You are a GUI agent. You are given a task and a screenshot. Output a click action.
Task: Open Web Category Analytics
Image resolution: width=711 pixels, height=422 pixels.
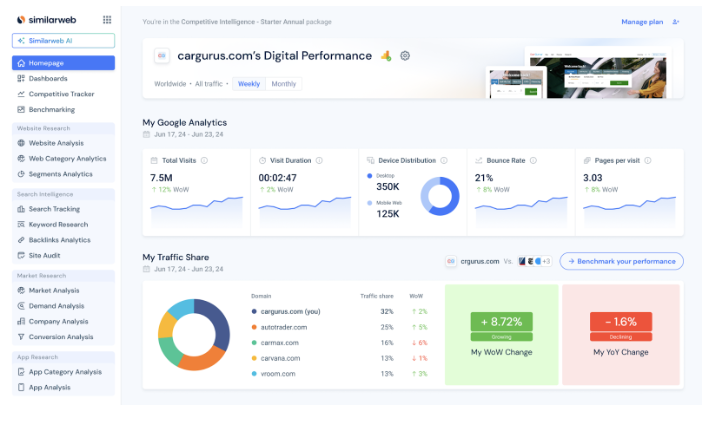[x=63, y=158]
